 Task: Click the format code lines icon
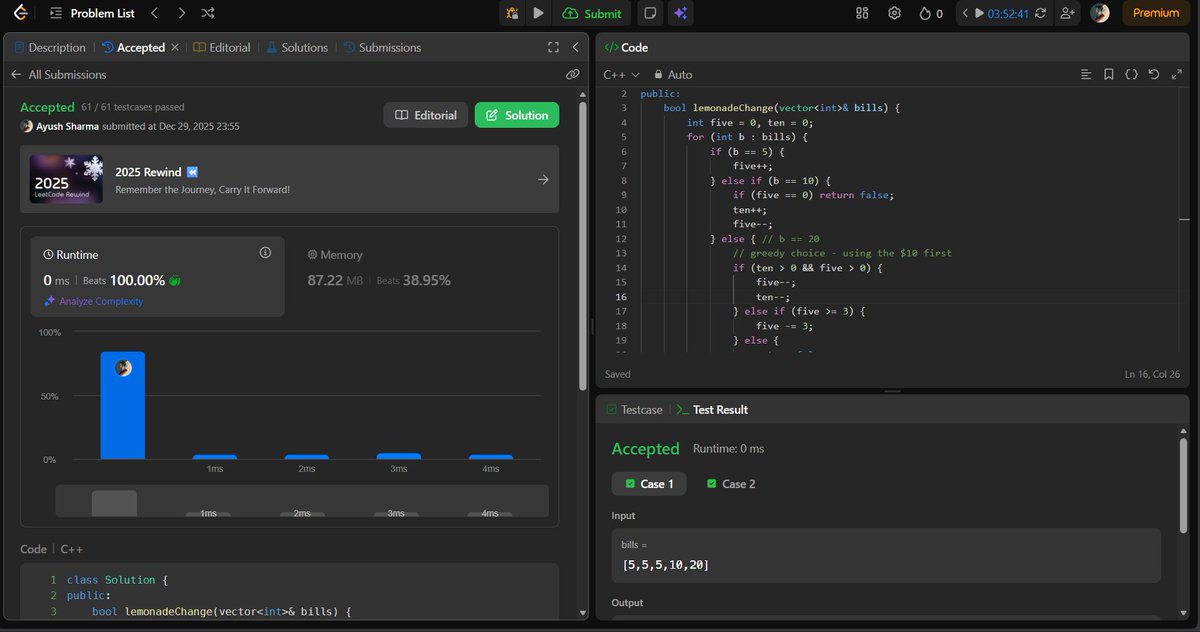[1087, 74]
